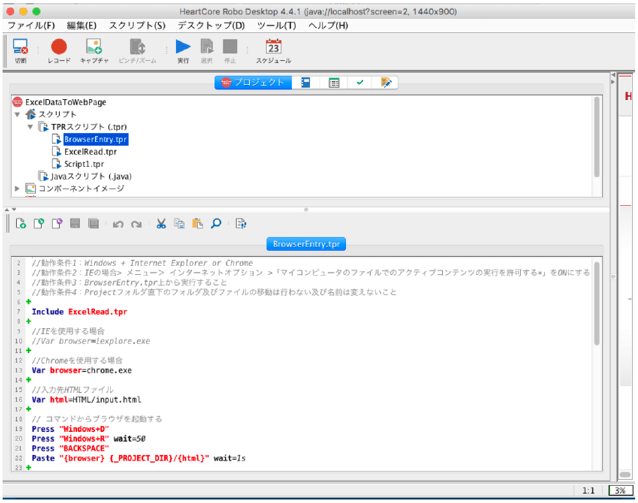
Task: Select the プロジェクト tab
Action: click(x=253, y=83)
